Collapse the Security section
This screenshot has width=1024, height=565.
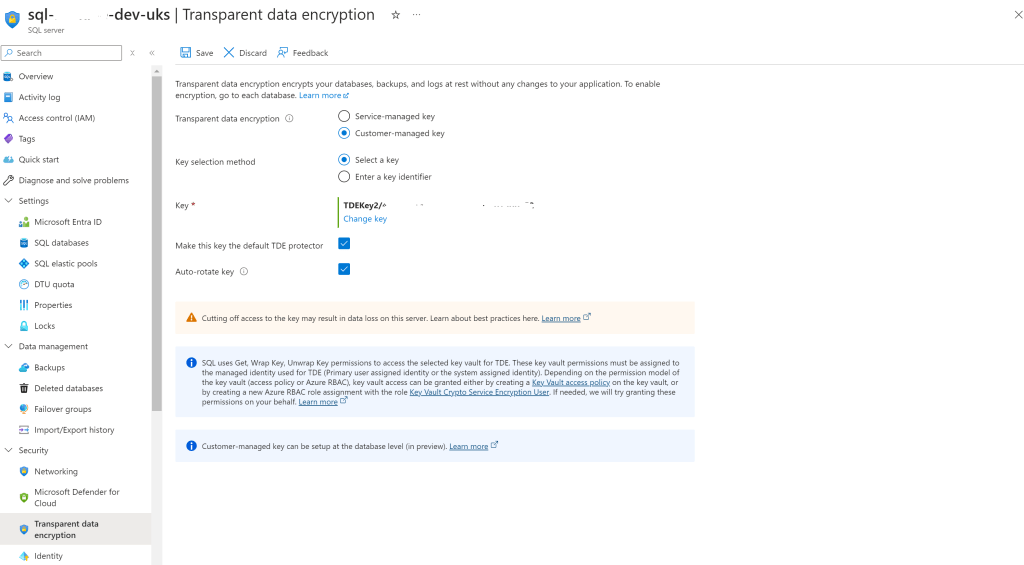click(8, 451)
